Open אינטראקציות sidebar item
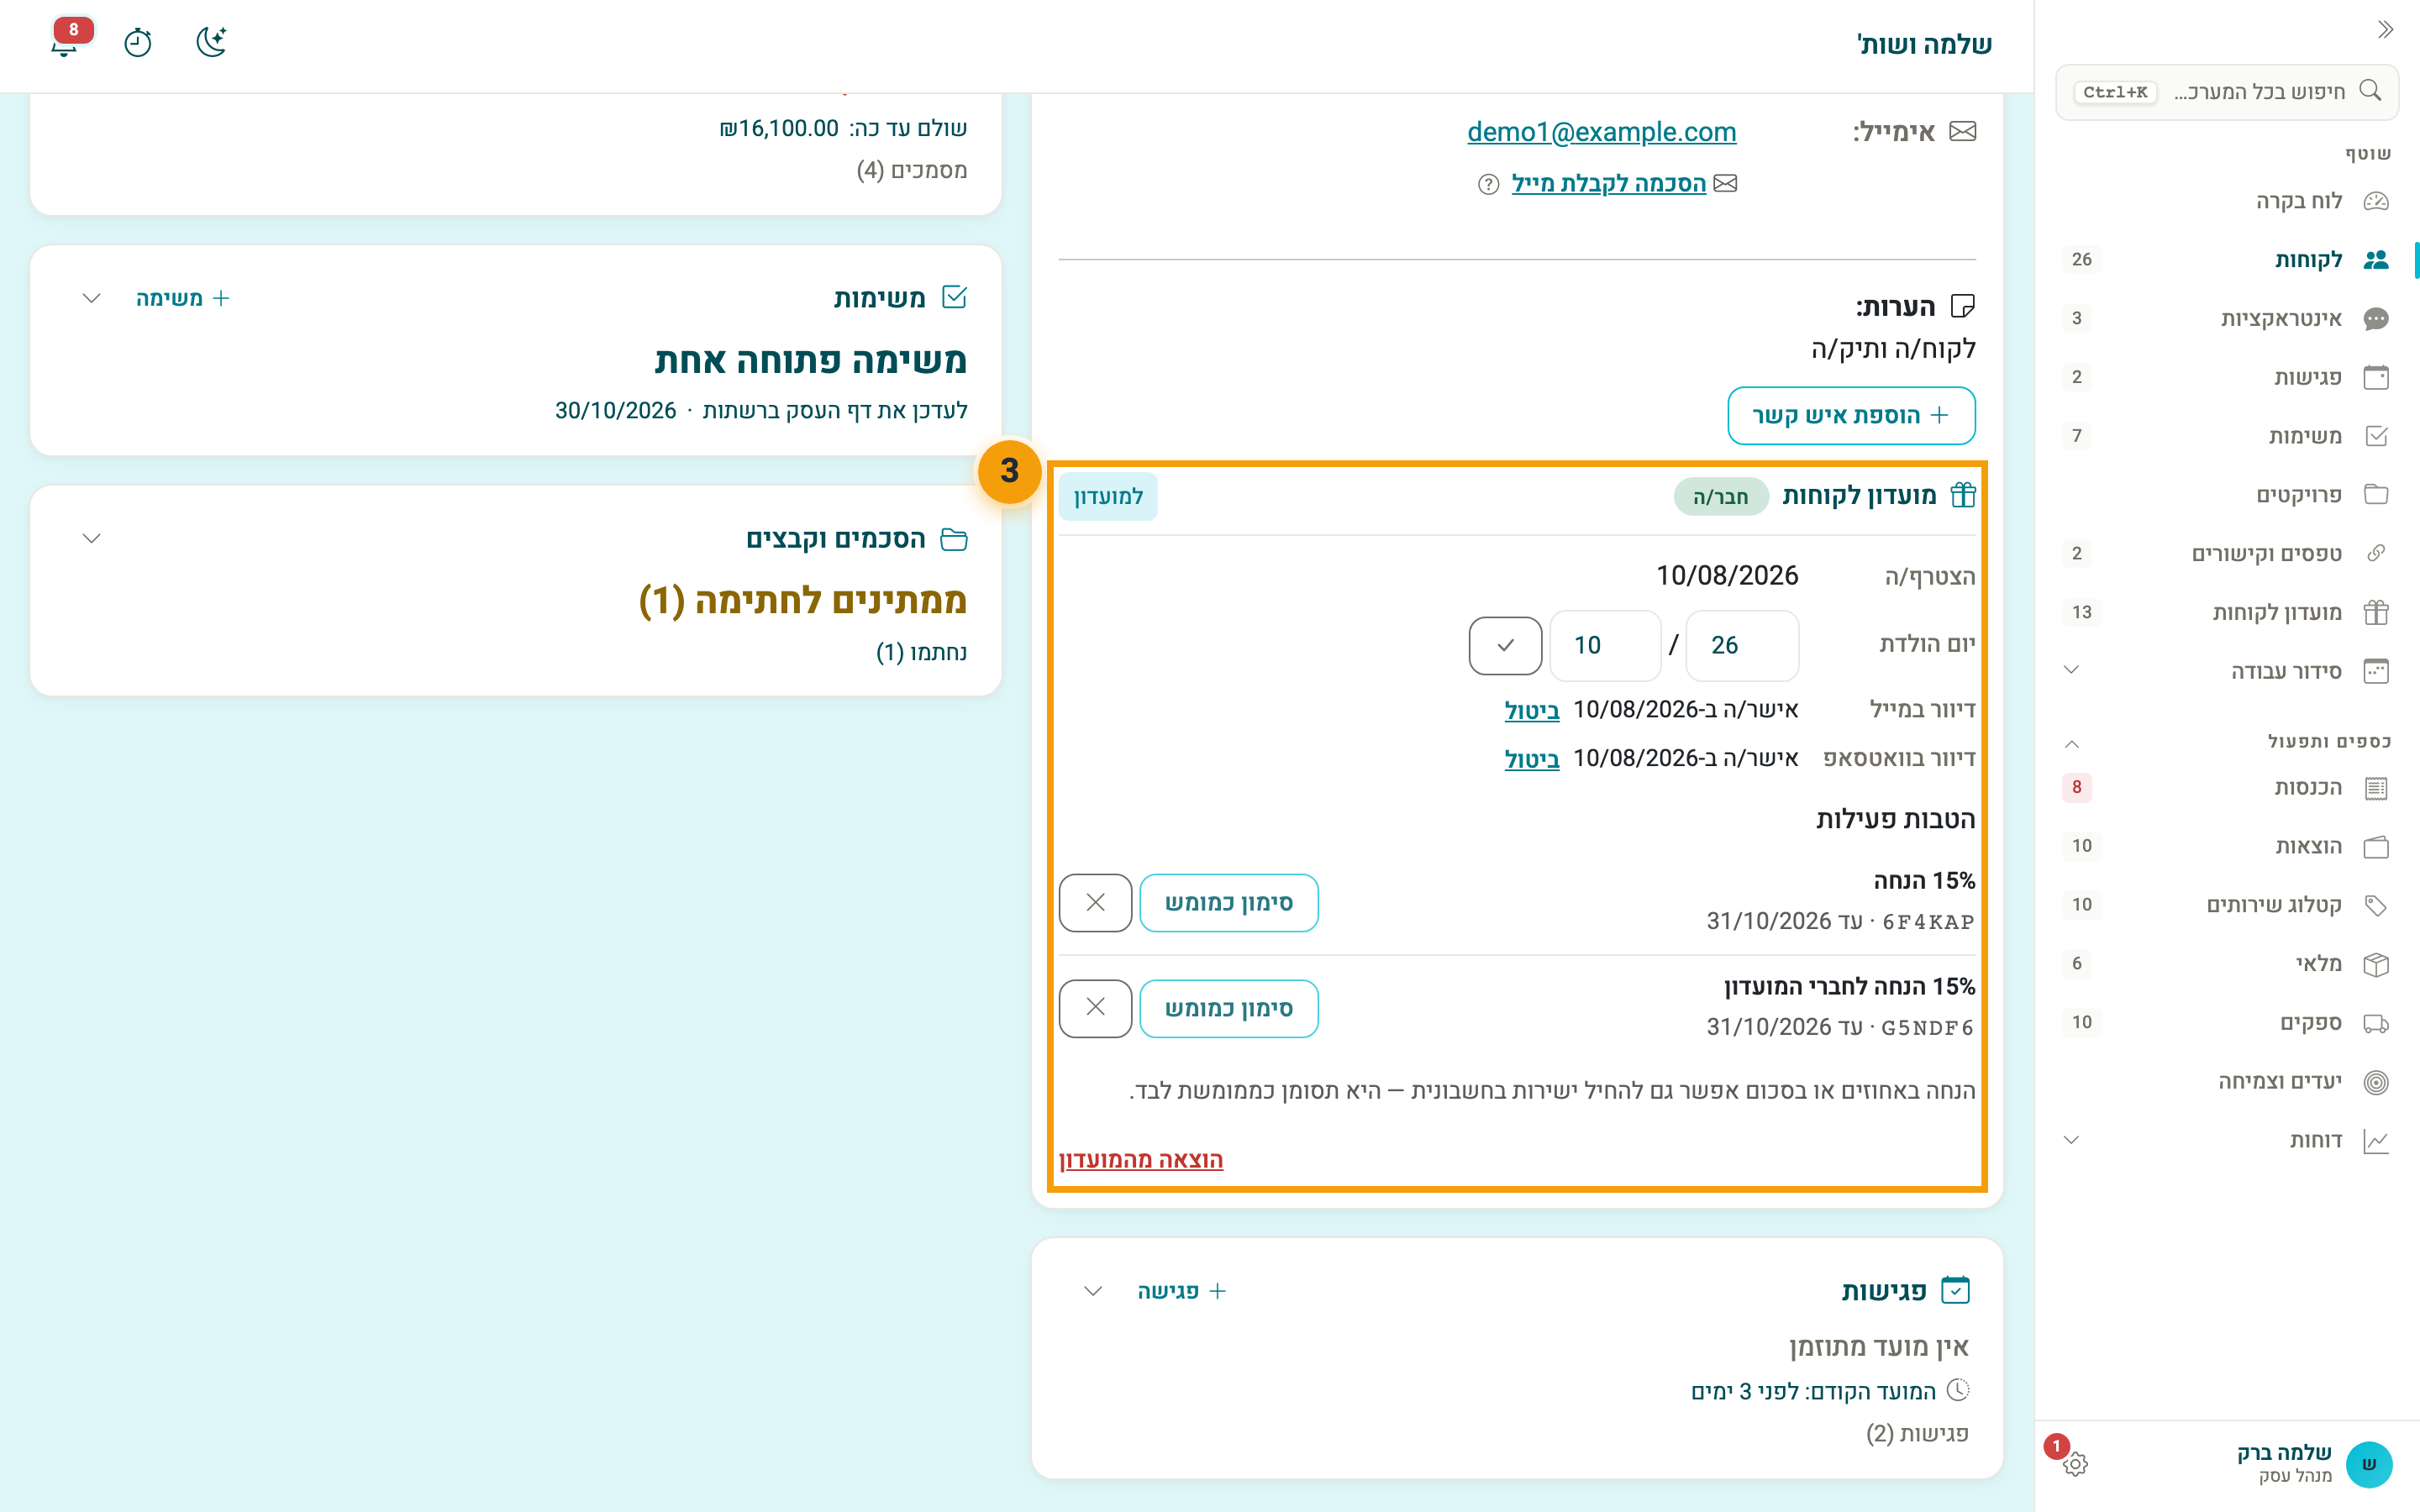Viewport: 2420px width, 1512px height. [2226, 318]
